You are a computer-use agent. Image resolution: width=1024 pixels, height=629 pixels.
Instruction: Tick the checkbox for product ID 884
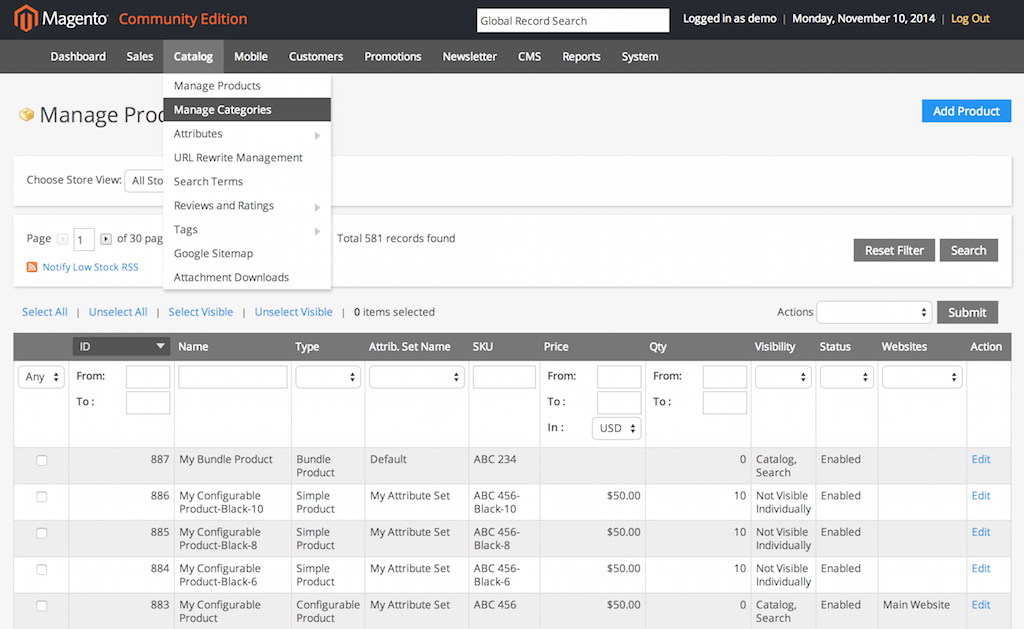[42, 570]
